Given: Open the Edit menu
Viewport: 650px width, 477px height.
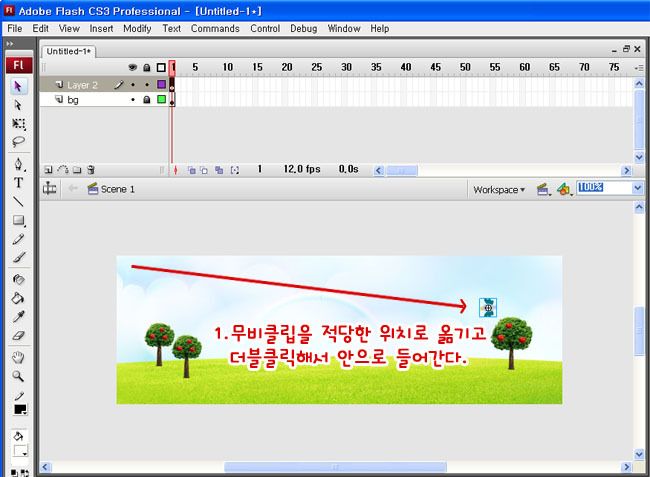Looking at the screenshot, I should tap(40, 29).
